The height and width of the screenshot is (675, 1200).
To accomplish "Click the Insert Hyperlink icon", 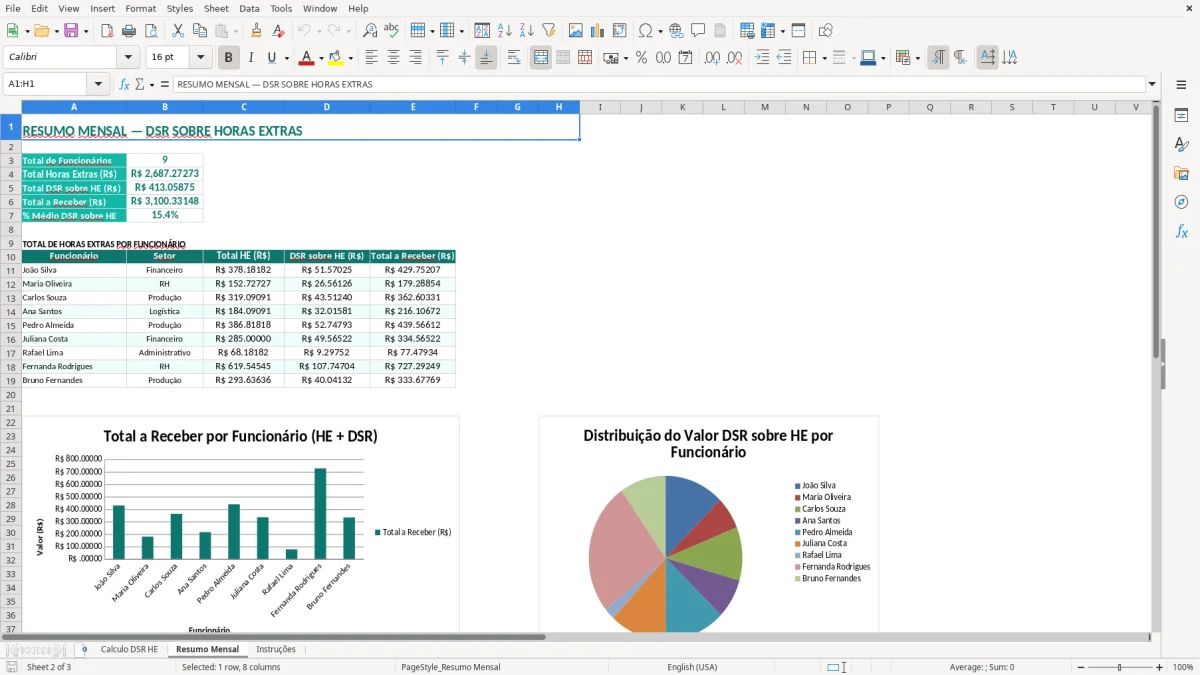I will (677, 31).
